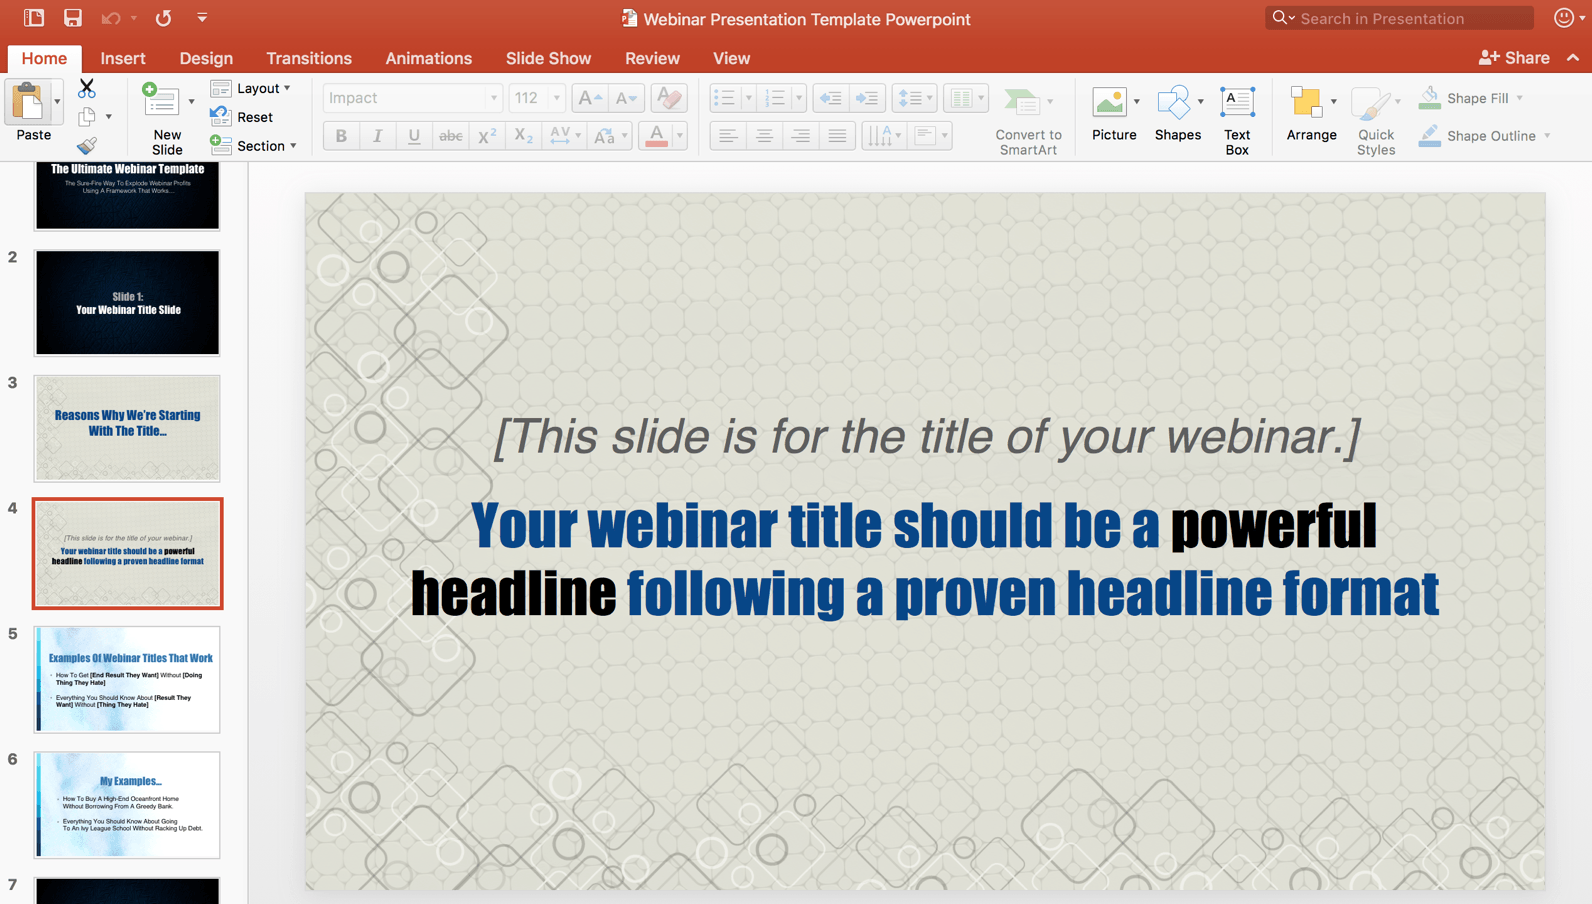The height and width of the screenshot is (904, 1592).
Task: Toggle Align Right
Action: pos(801,136)
